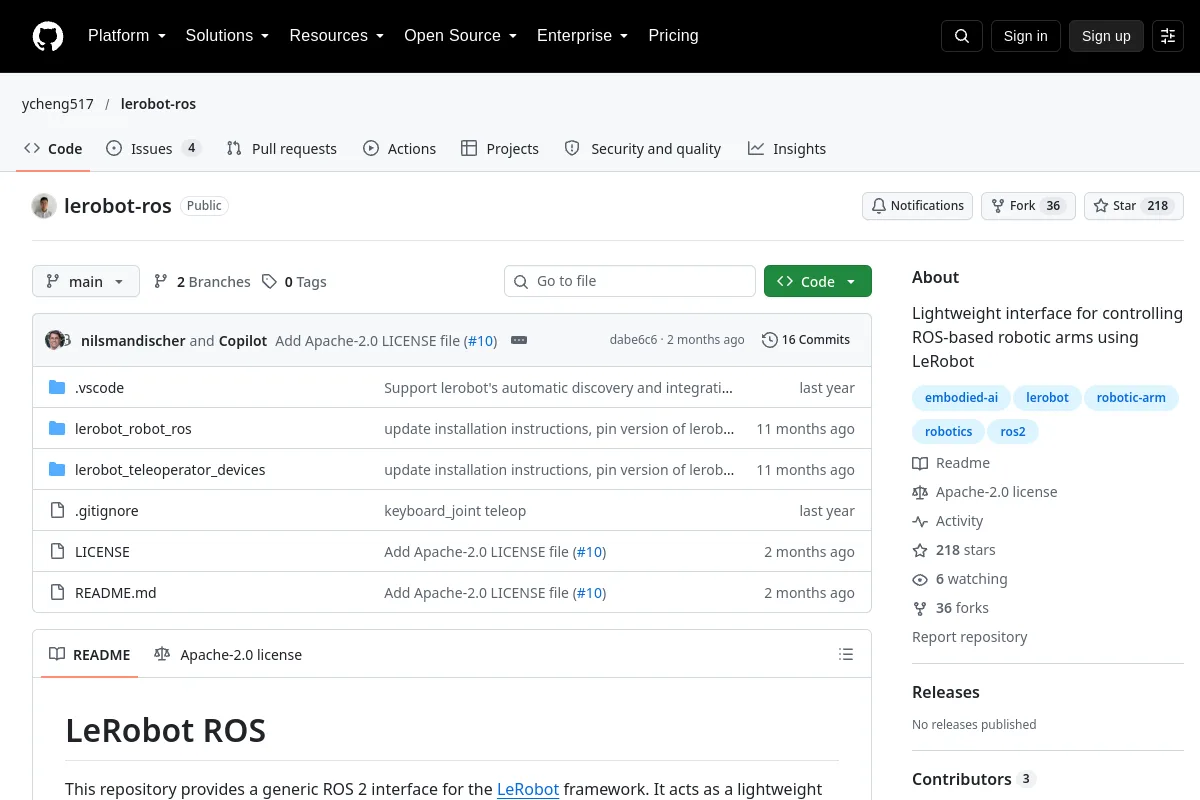Open commit hash dabe6c6
The height and width of the screenshot is (800, 1200).
(633, 340)
